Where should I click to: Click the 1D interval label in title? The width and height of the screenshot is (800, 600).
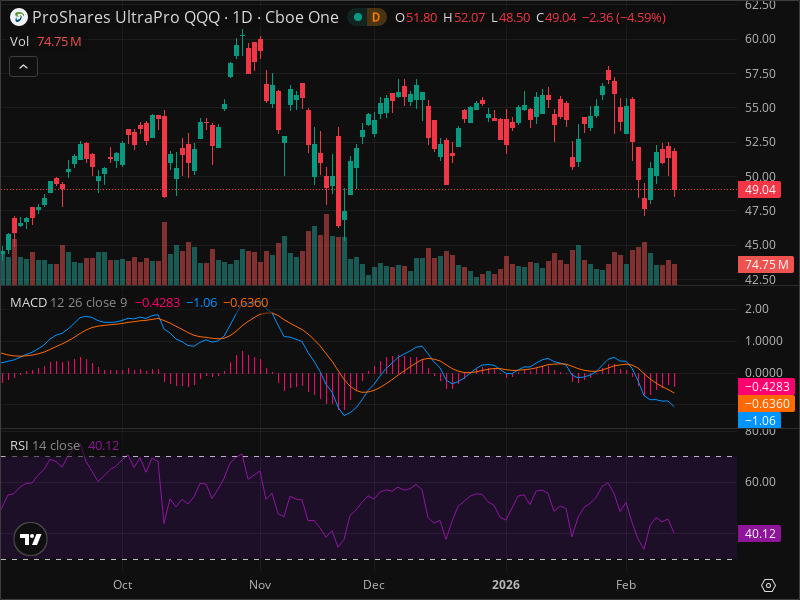[242, 17]
